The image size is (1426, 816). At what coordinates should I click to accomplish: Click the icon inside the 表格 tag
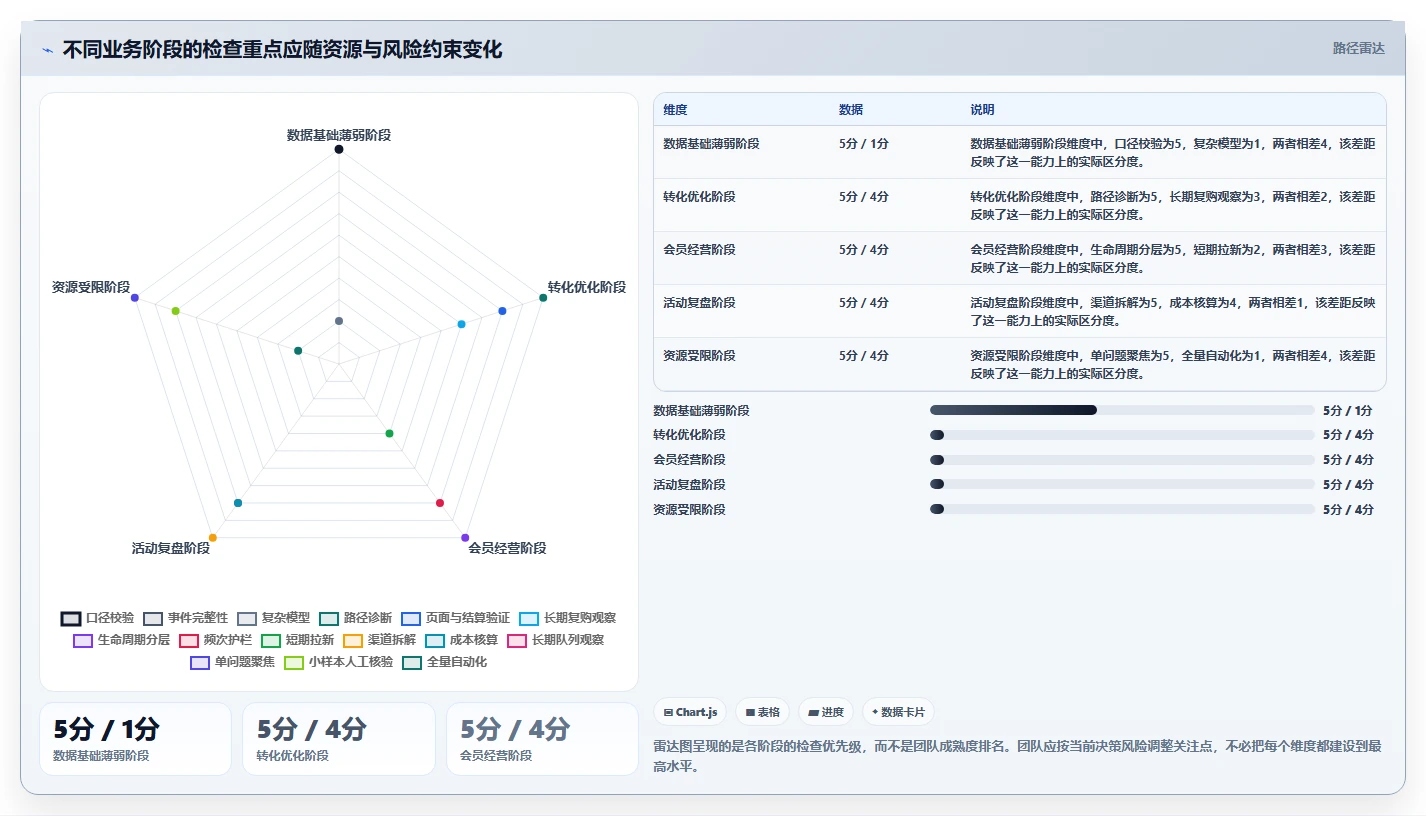750,713
